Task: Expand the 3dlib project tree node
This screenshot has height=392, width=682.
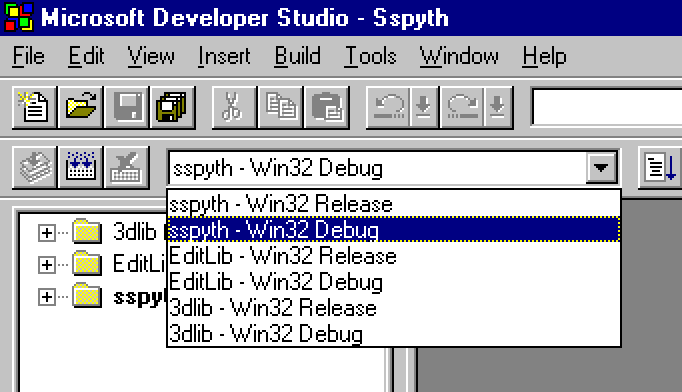Action: (x=47, y=233)
